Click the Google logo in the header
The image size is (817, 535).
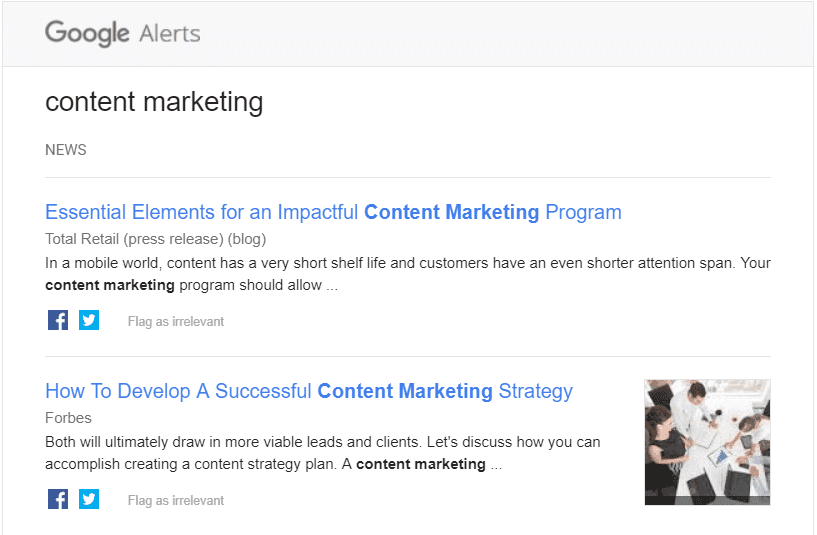(87, 33)
